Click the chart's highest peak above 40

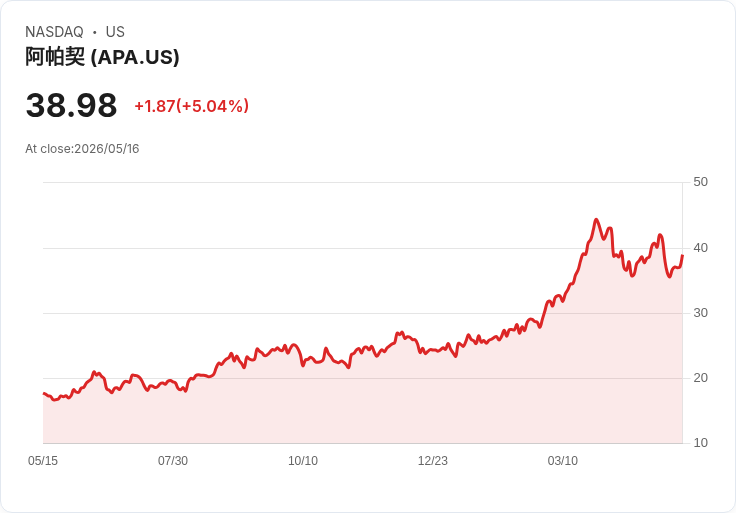coord(596,220)
